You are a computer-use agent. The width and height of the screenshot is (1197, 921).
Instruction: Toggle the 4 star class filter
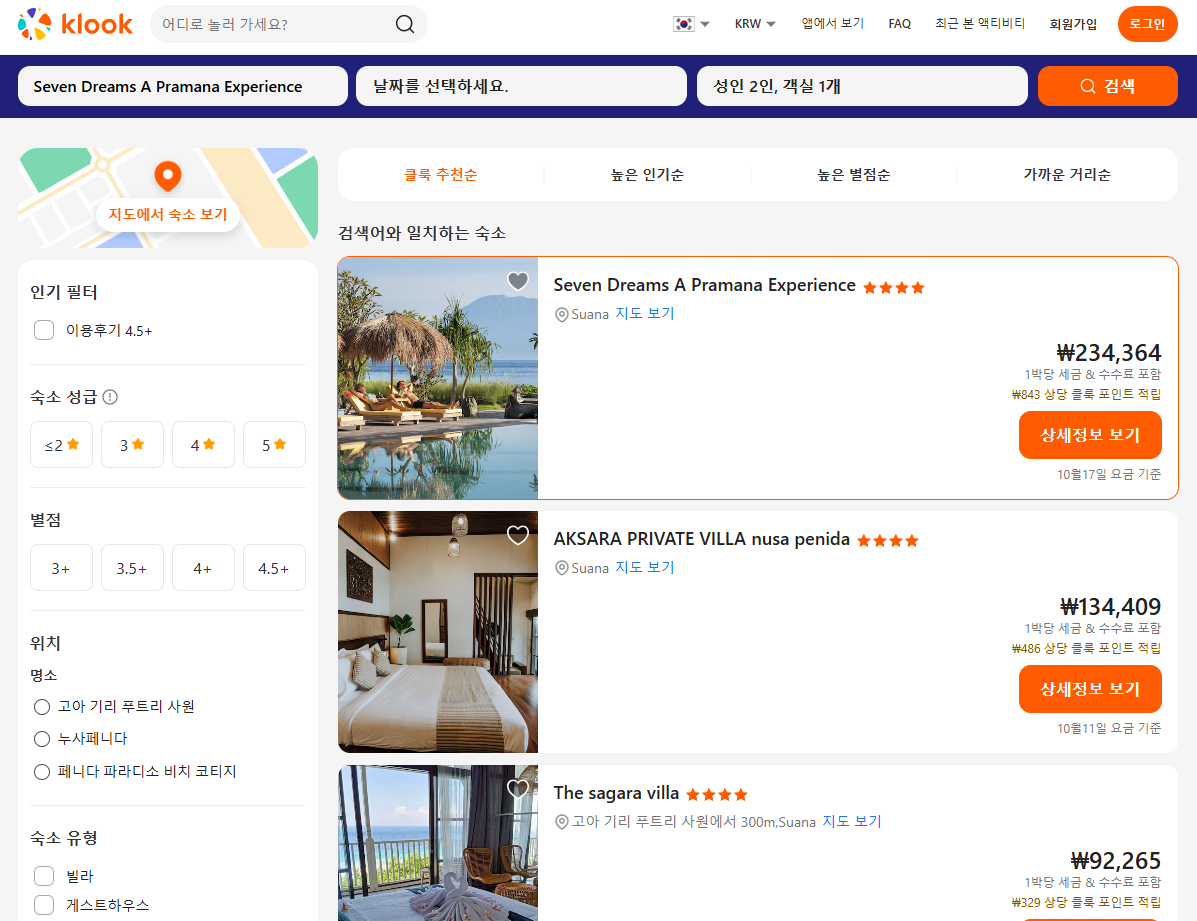point(203,444)
